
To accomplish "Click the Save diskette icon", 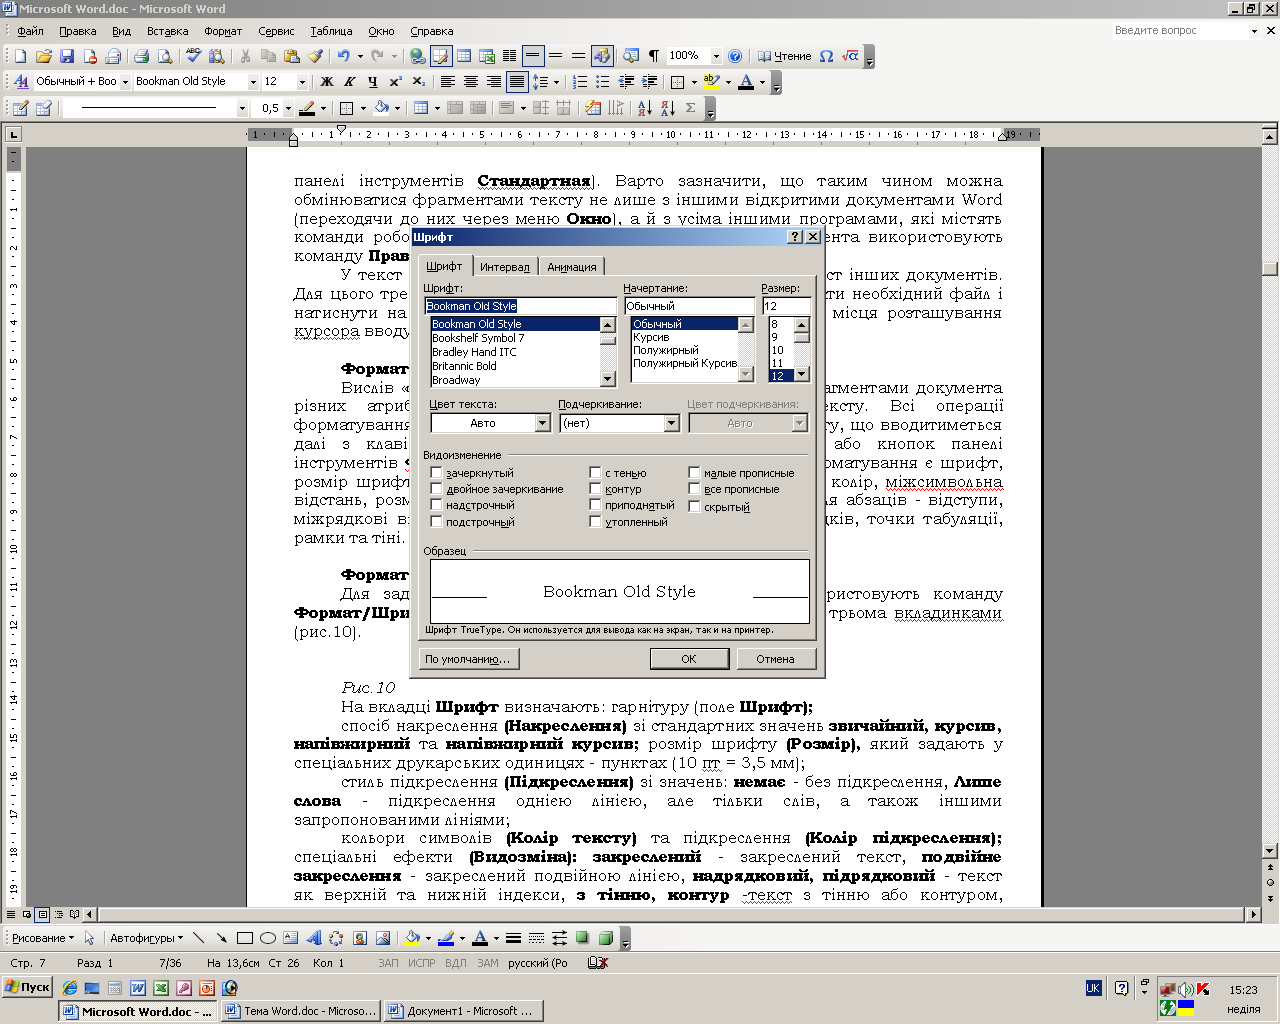I will tap(66, 57).
